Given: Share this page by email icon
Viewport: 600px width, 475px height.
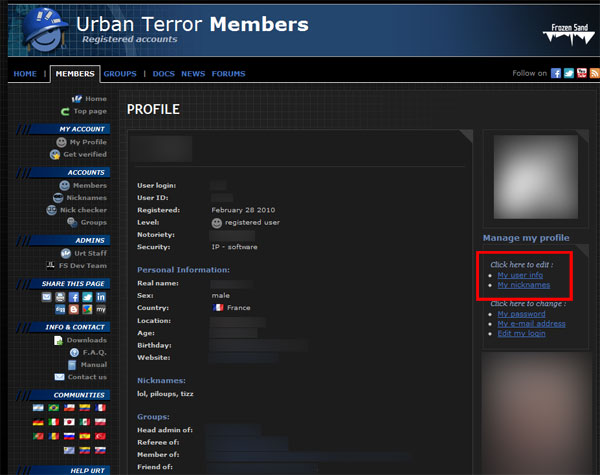Looking at the screenshot, I should click(47, 297).
